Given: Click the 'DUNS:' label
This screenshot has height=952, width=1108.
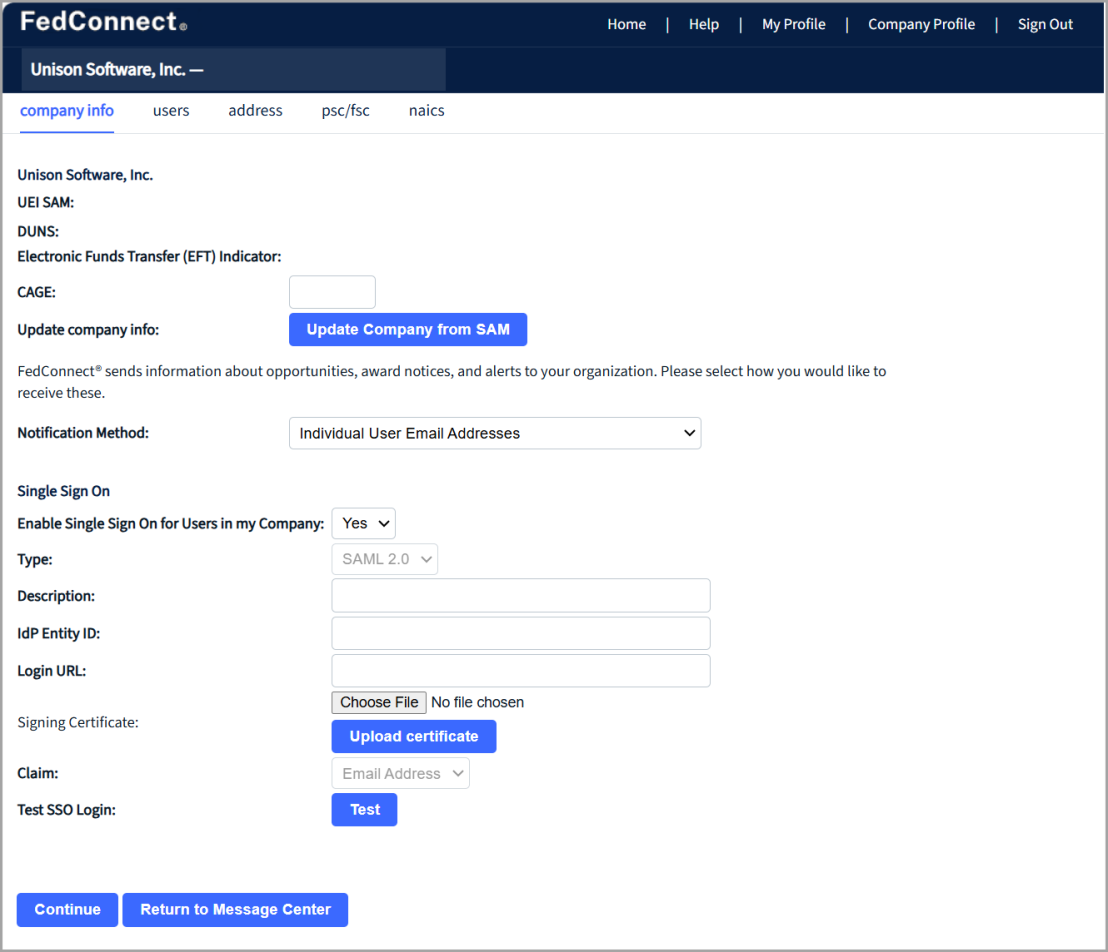Looking at the screenshot, I should pyautogui.click(x=38, y=232).
